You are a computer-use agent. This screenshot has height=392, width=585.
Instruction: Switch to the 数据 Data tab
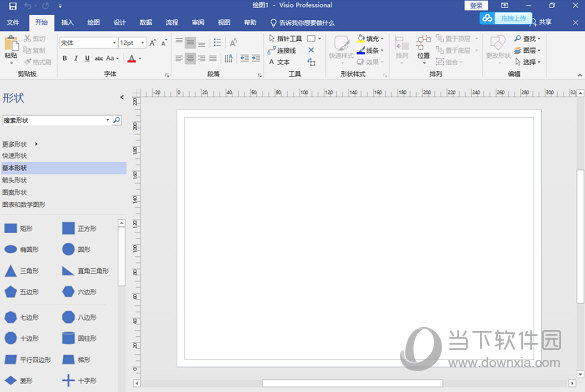point(146,22)
